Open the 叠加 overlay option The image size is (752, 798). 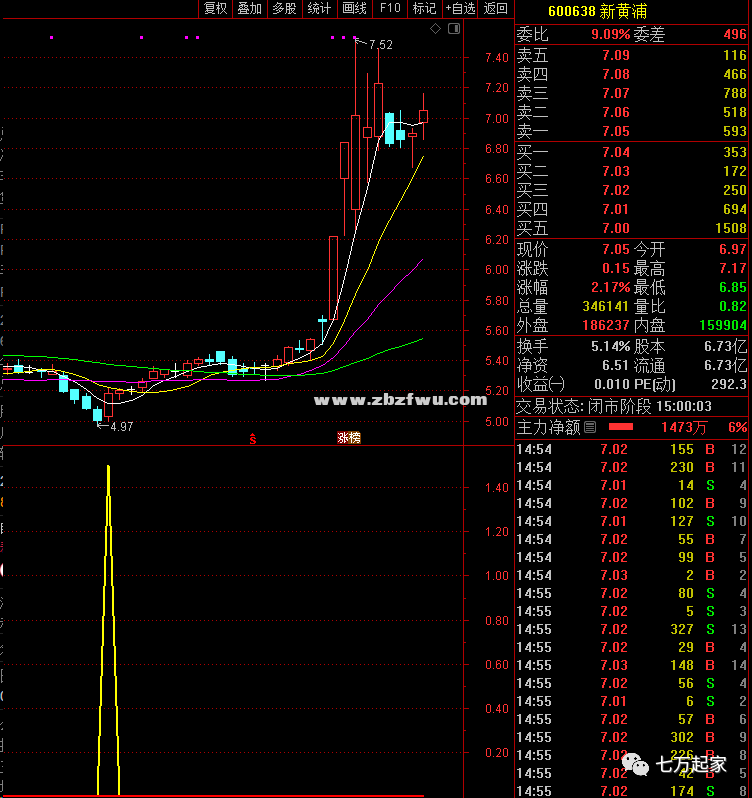click(x=250, y=9)
